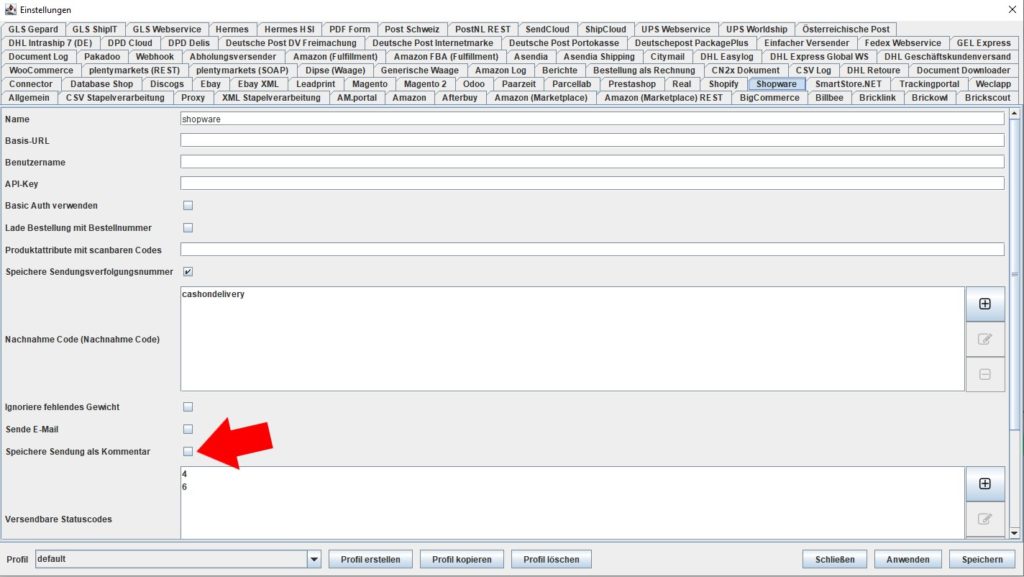Select status code 6 in the list
This screenshot has height=577, width=1024.
pos(185,487)
